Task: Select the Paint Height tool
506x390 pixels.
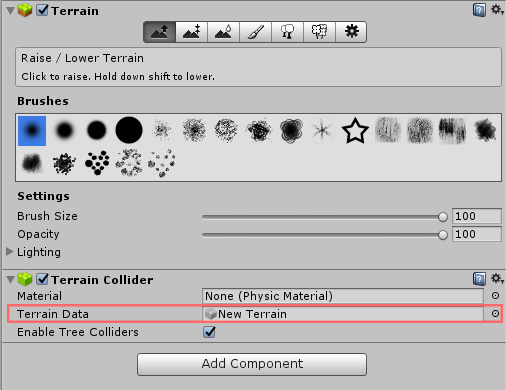Action: [191, 32]
